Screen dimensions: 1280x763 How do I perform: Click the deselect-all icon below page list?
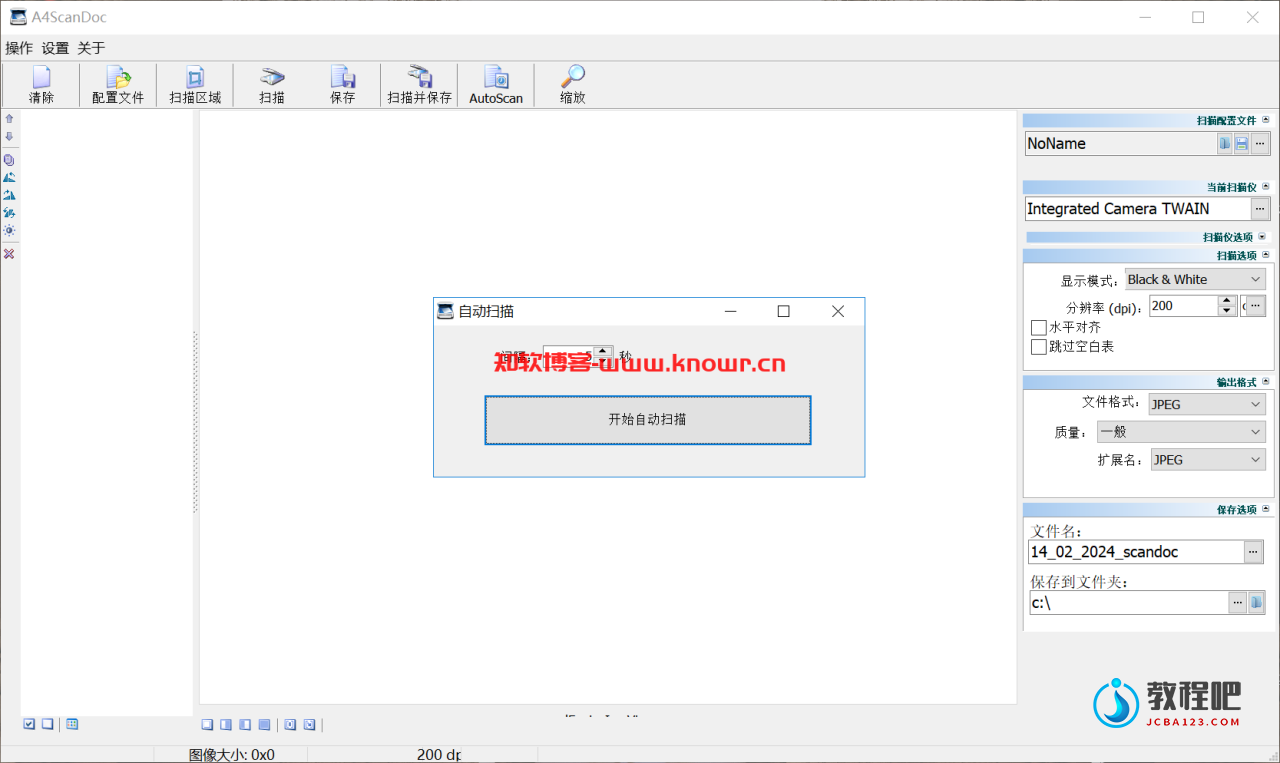click(47, 724)
